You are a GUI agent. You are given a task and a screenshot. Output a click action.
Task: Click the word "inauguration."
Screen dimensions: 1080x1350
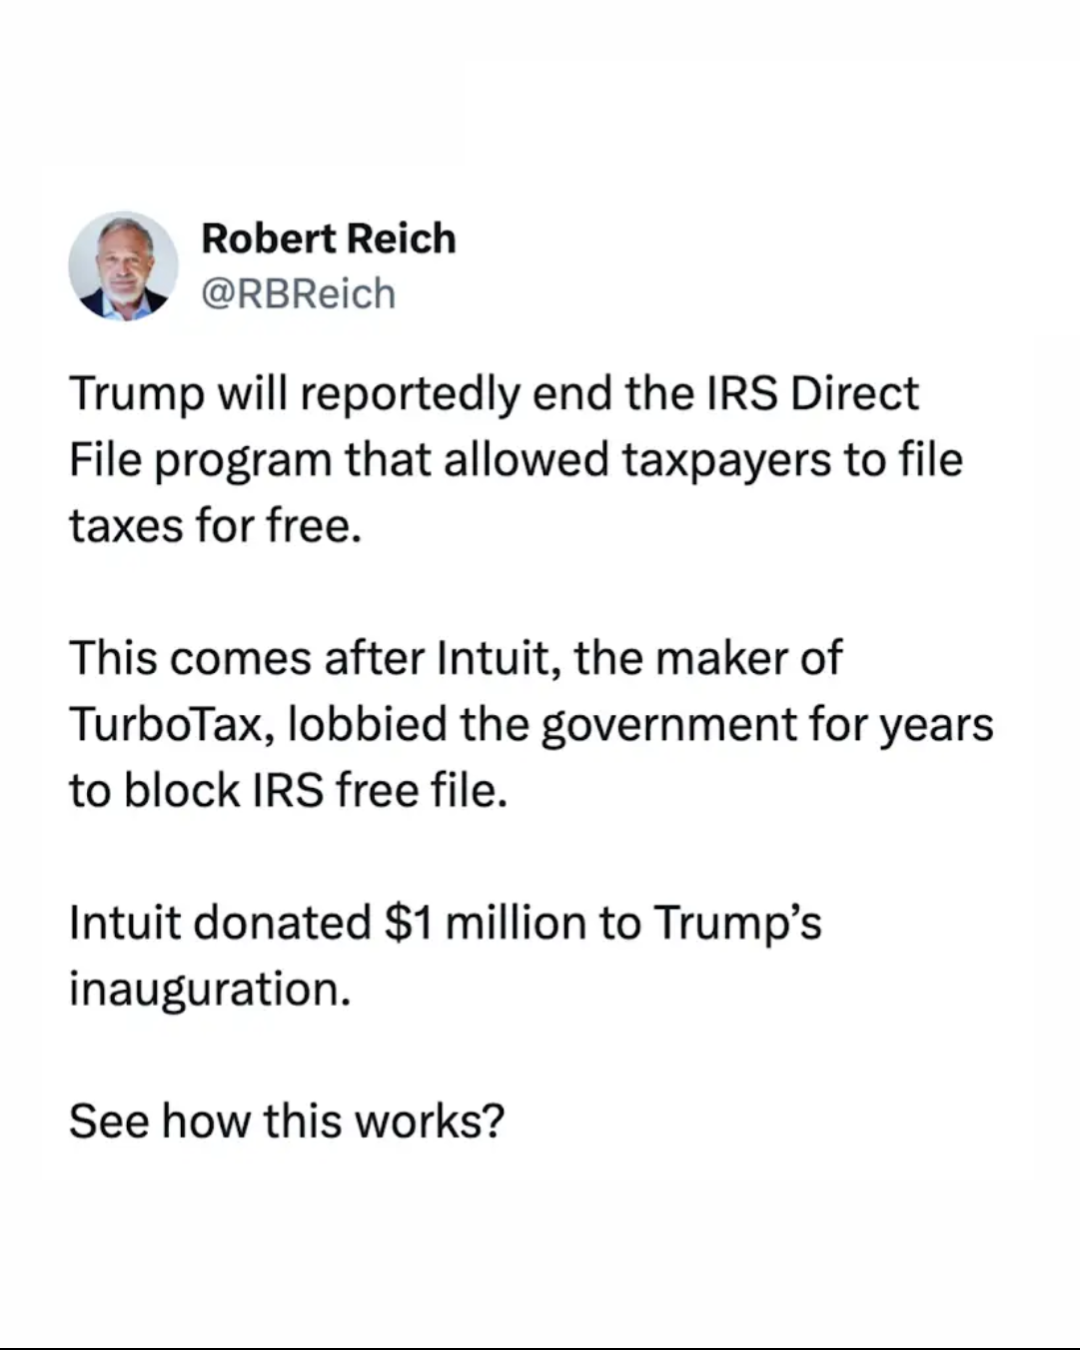(x=210, y=988)
